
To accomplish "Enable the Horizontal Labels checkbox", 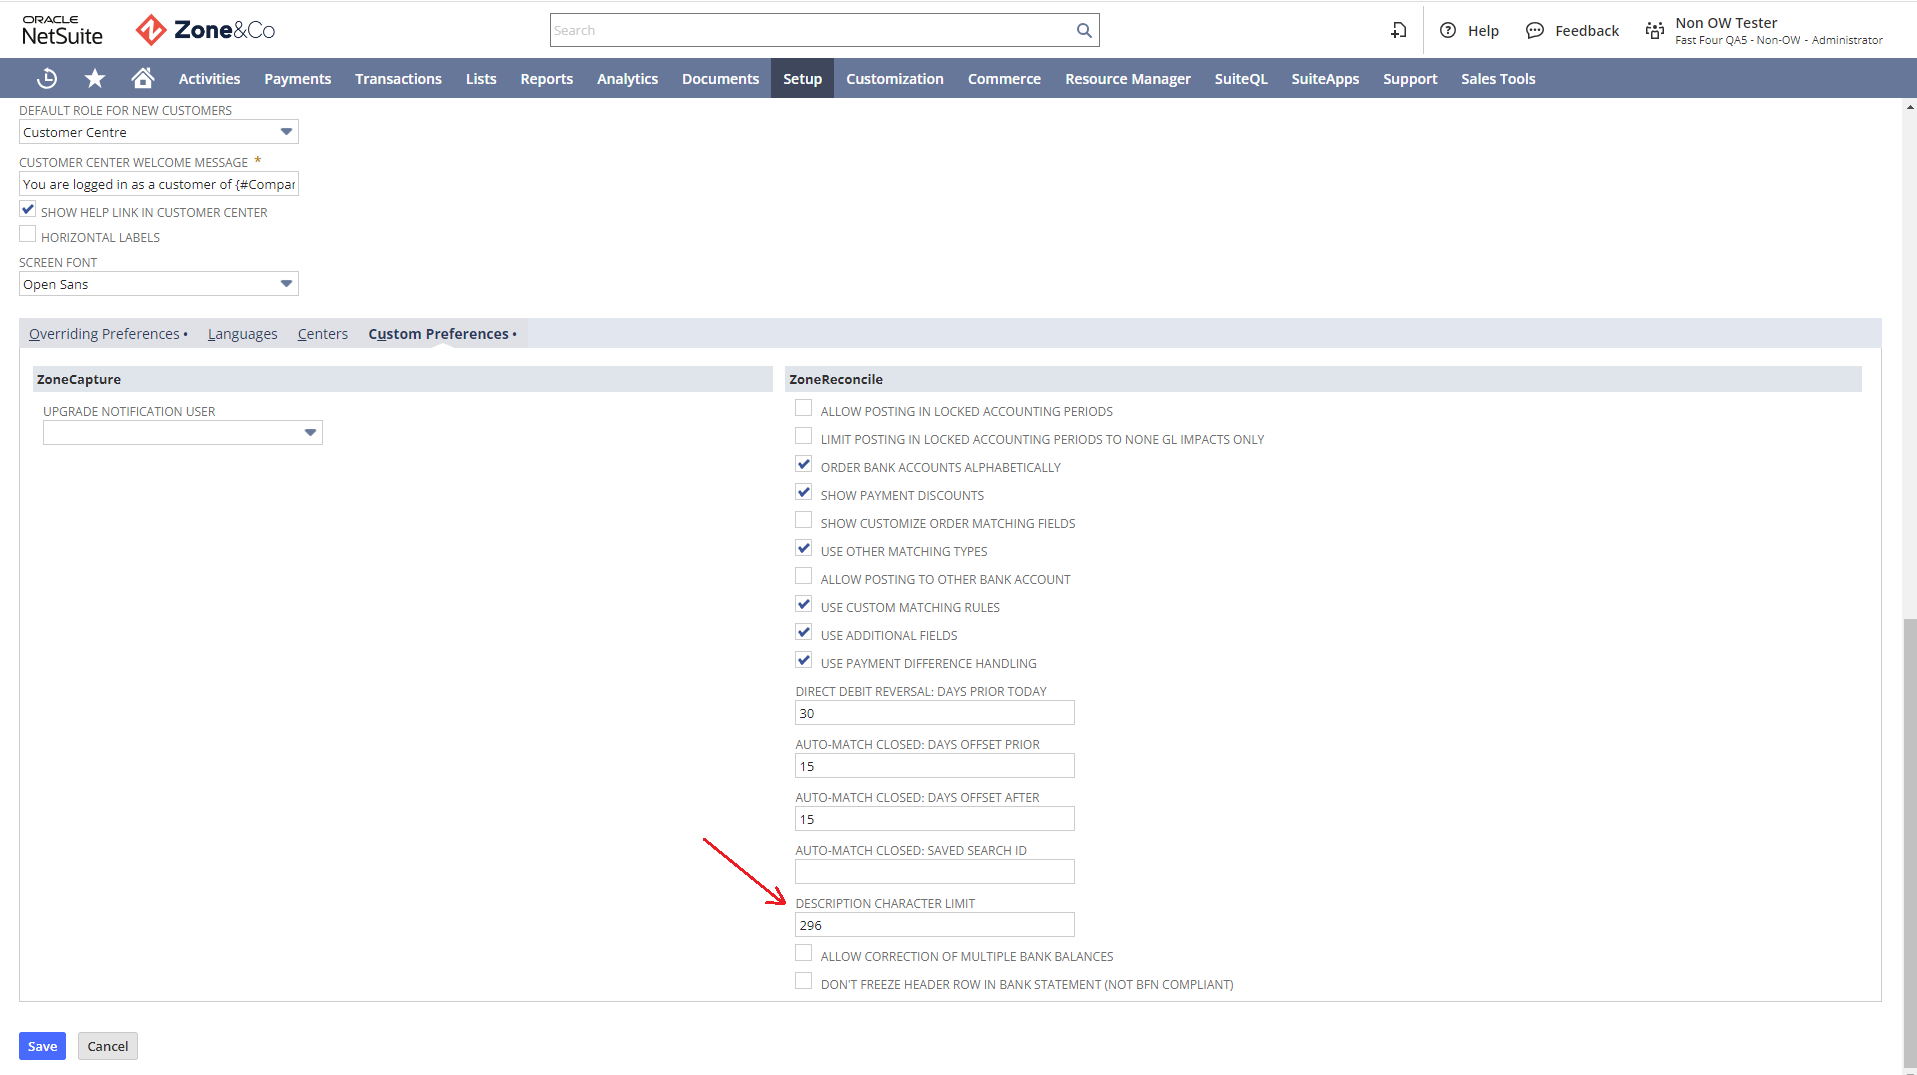I will pos(28,235).
